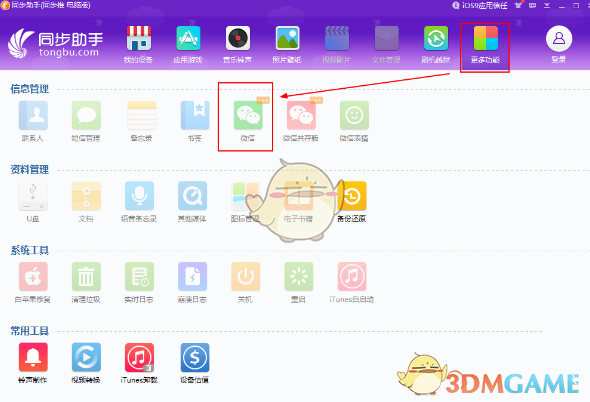
Task: Click the shirt skin icon in title bar
Action: pos(519,5)
